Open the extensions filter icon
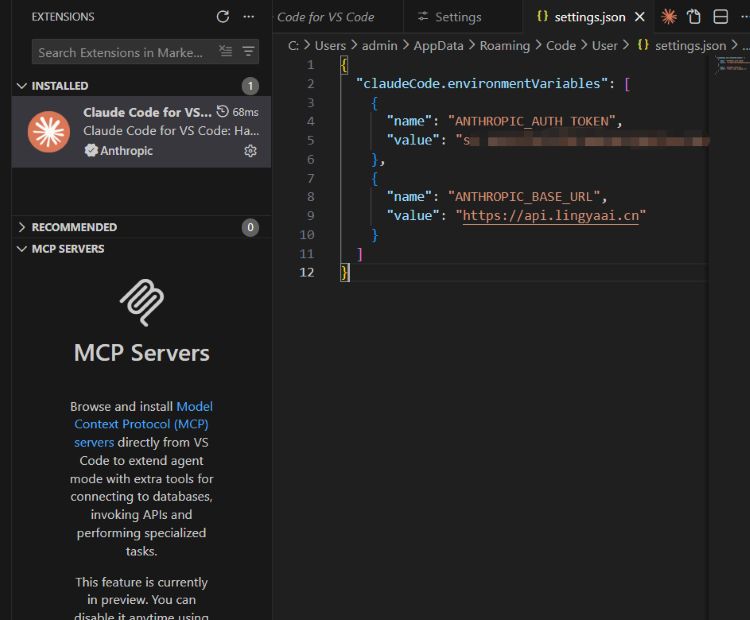 [x=249, y=51]
